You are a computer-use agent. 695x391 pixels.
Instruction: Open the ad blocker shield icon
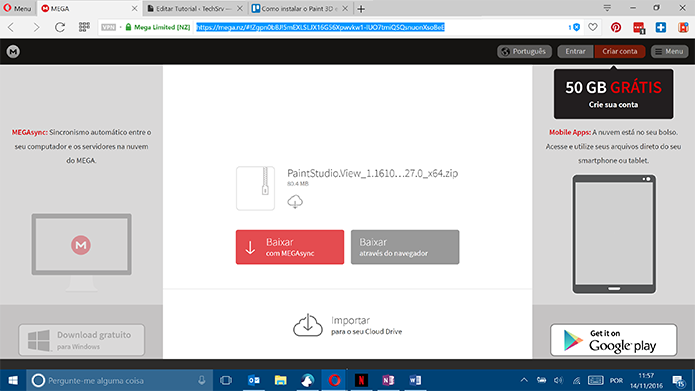(x=575, y=27)
